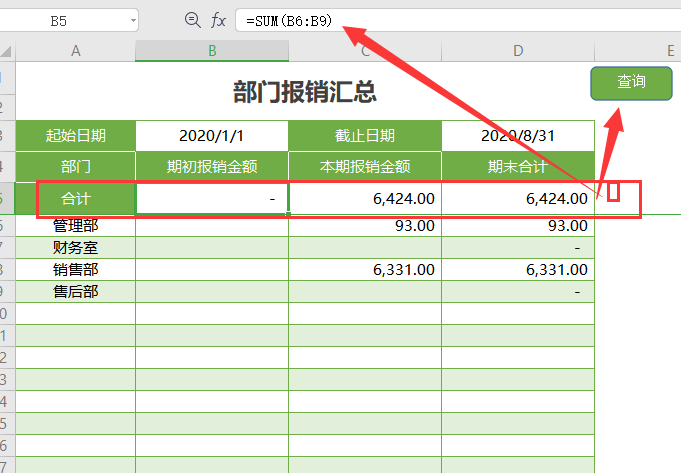Select the 合计 本期报销金额 cell 6,424.00
This screenshot has height=473, width=681.
pos(365,198)
